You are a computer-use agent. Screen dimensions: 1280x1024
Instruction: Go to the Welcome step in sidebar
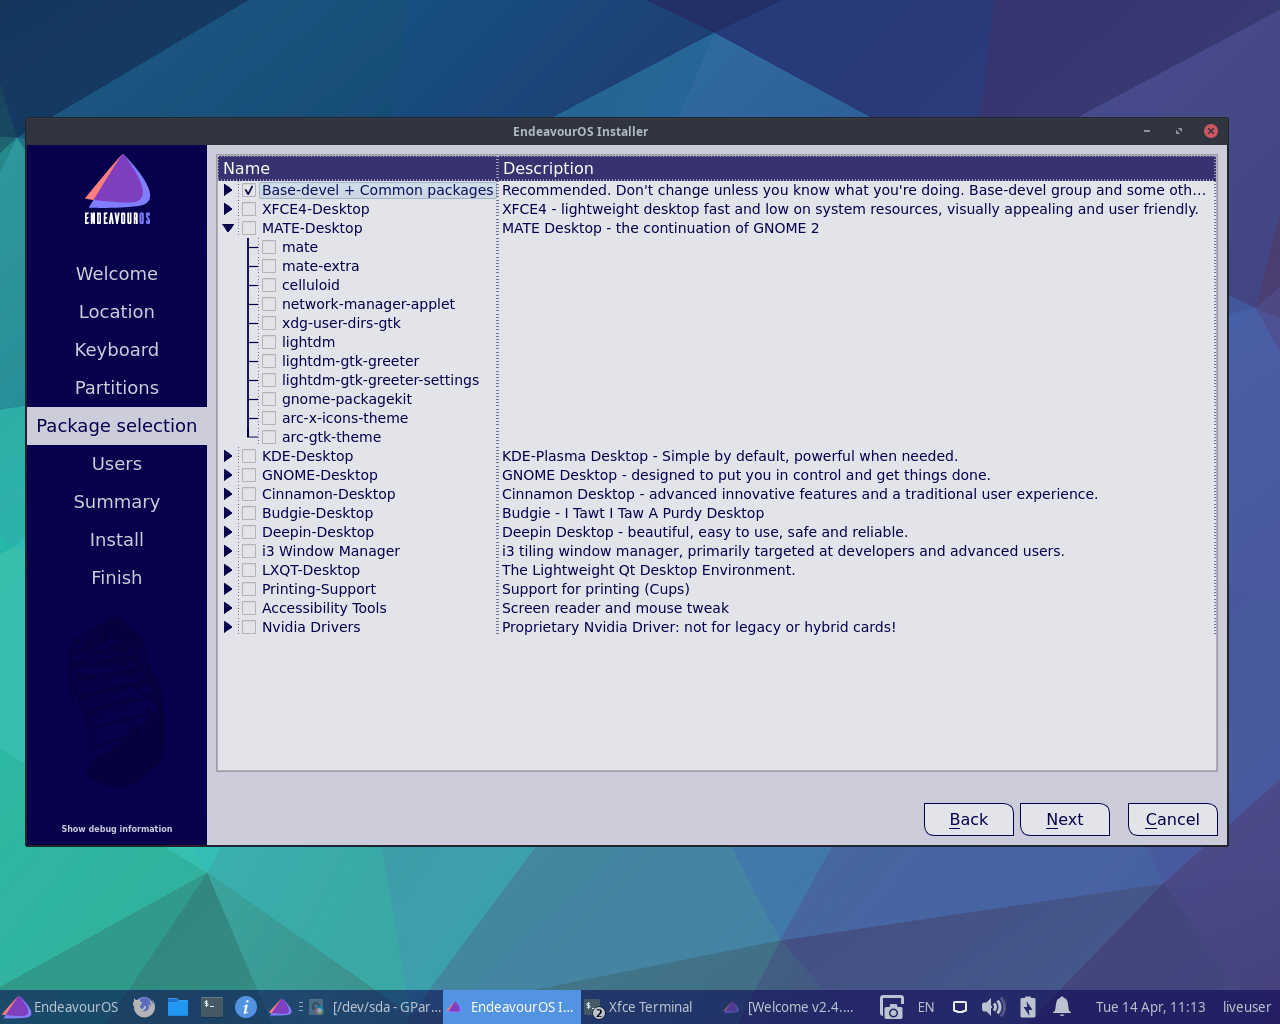tap(117, 274)
